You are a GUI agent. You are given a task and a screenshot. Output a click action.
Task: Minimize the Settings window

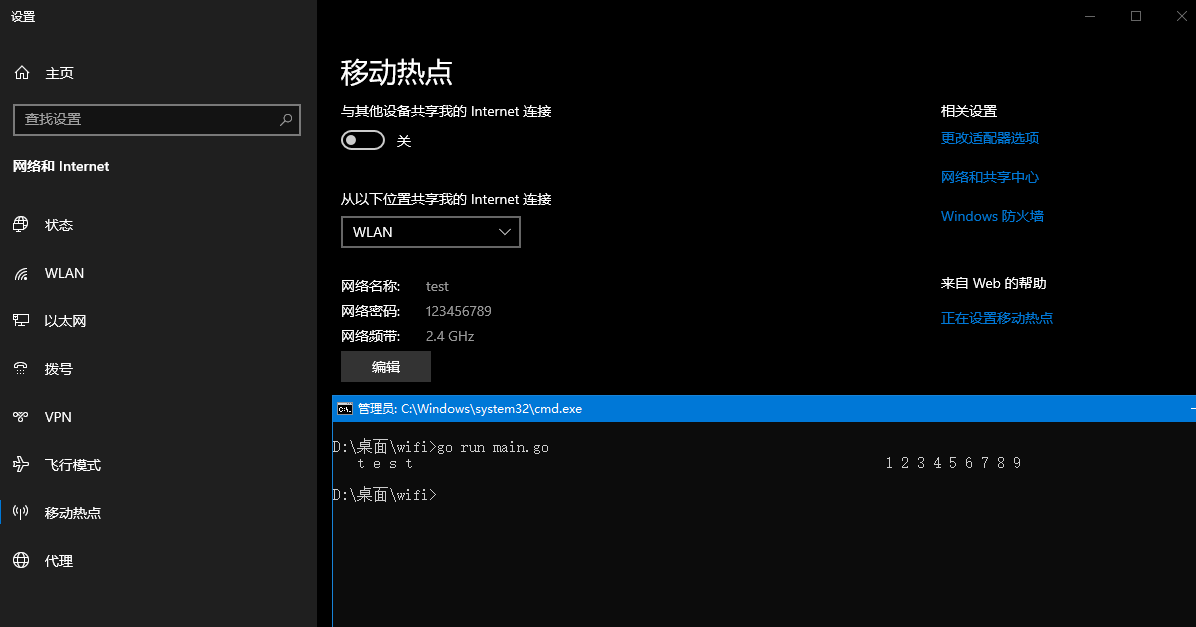tap(1090, 16)
